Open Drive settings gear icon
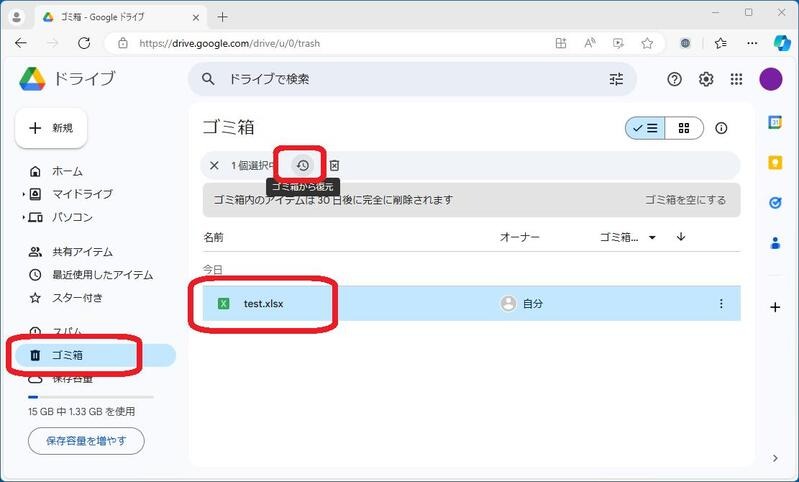 706,79
